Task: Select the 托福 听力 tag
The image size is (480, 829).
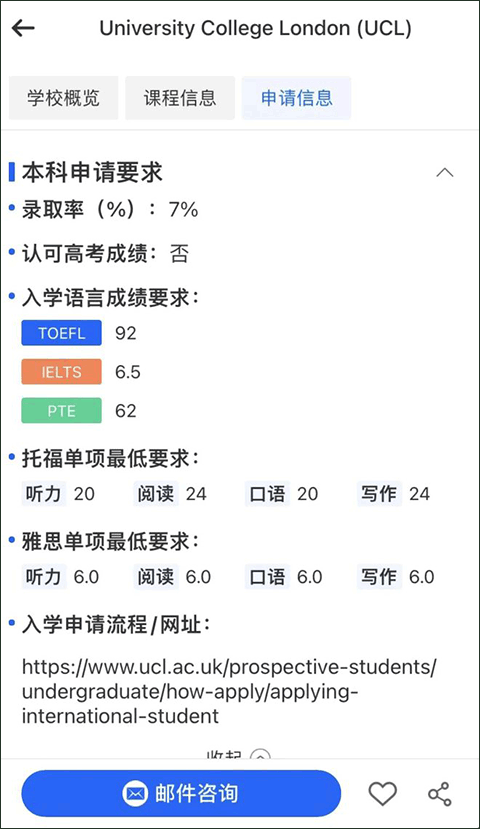Action: click(x=44, y=494)
